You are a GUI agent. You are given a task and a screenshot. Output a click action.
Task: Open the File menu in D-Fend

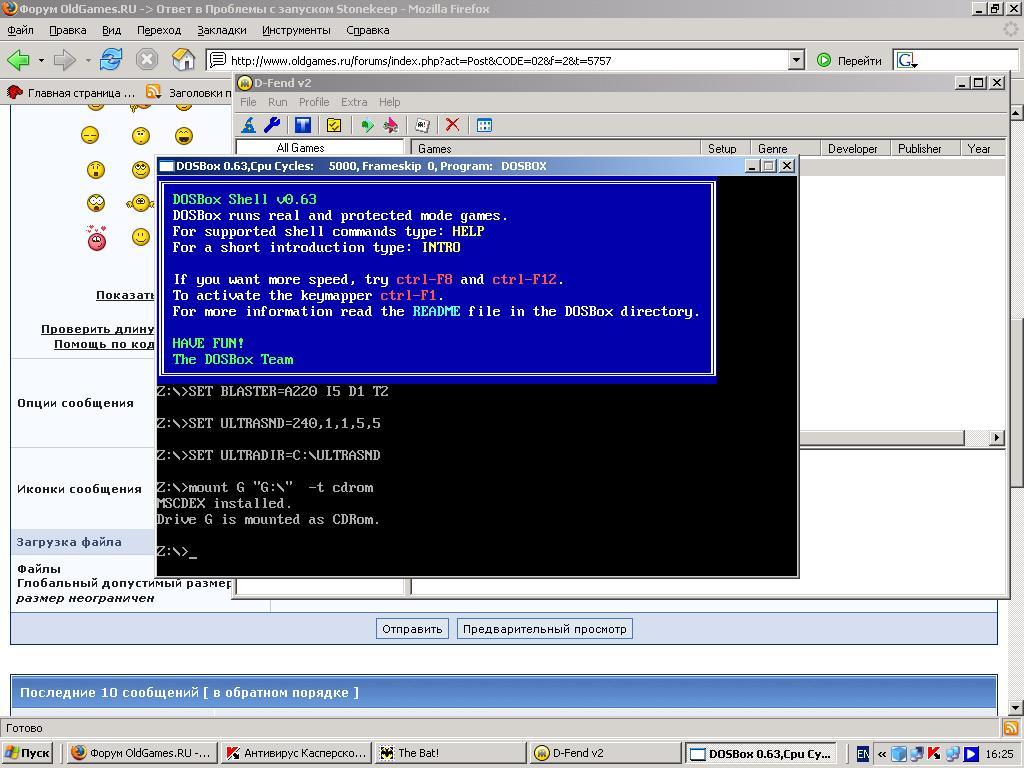pos(248,102)
